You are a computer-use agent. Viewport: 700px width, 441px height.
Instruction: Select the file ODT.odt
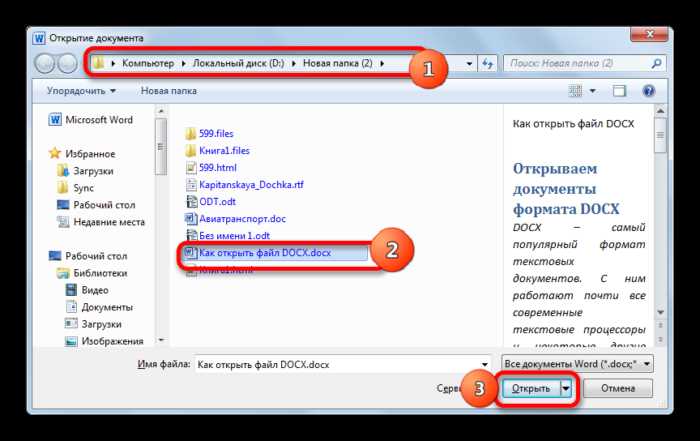tap(210, 201)
